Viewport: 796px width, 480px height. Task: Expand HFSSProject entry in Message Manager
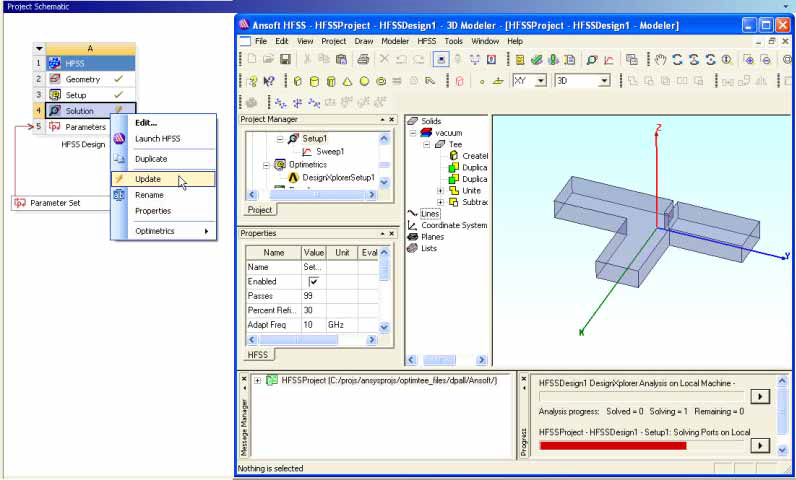tap(259, 380)
